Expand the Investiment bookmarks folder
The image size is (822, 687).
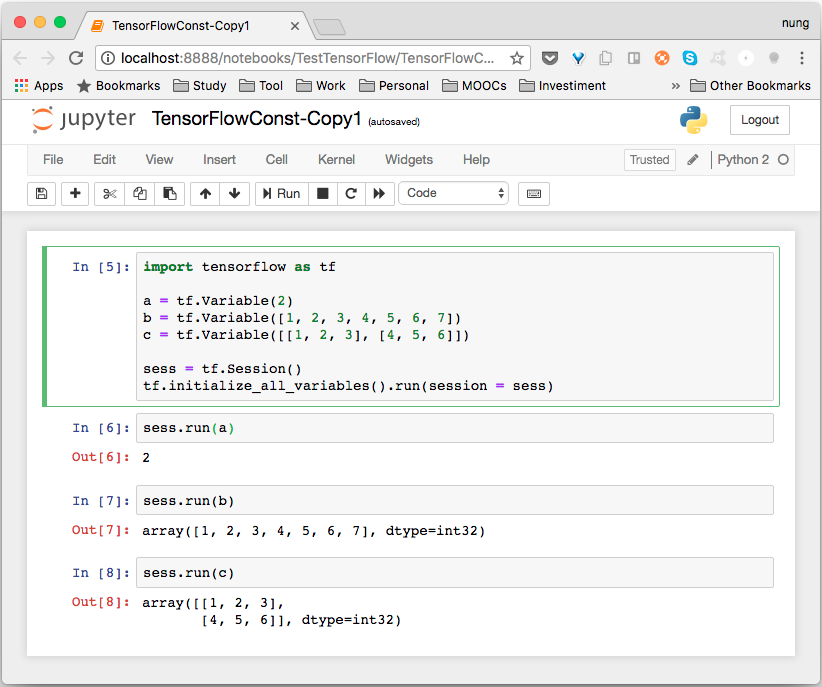pos(563,85)
